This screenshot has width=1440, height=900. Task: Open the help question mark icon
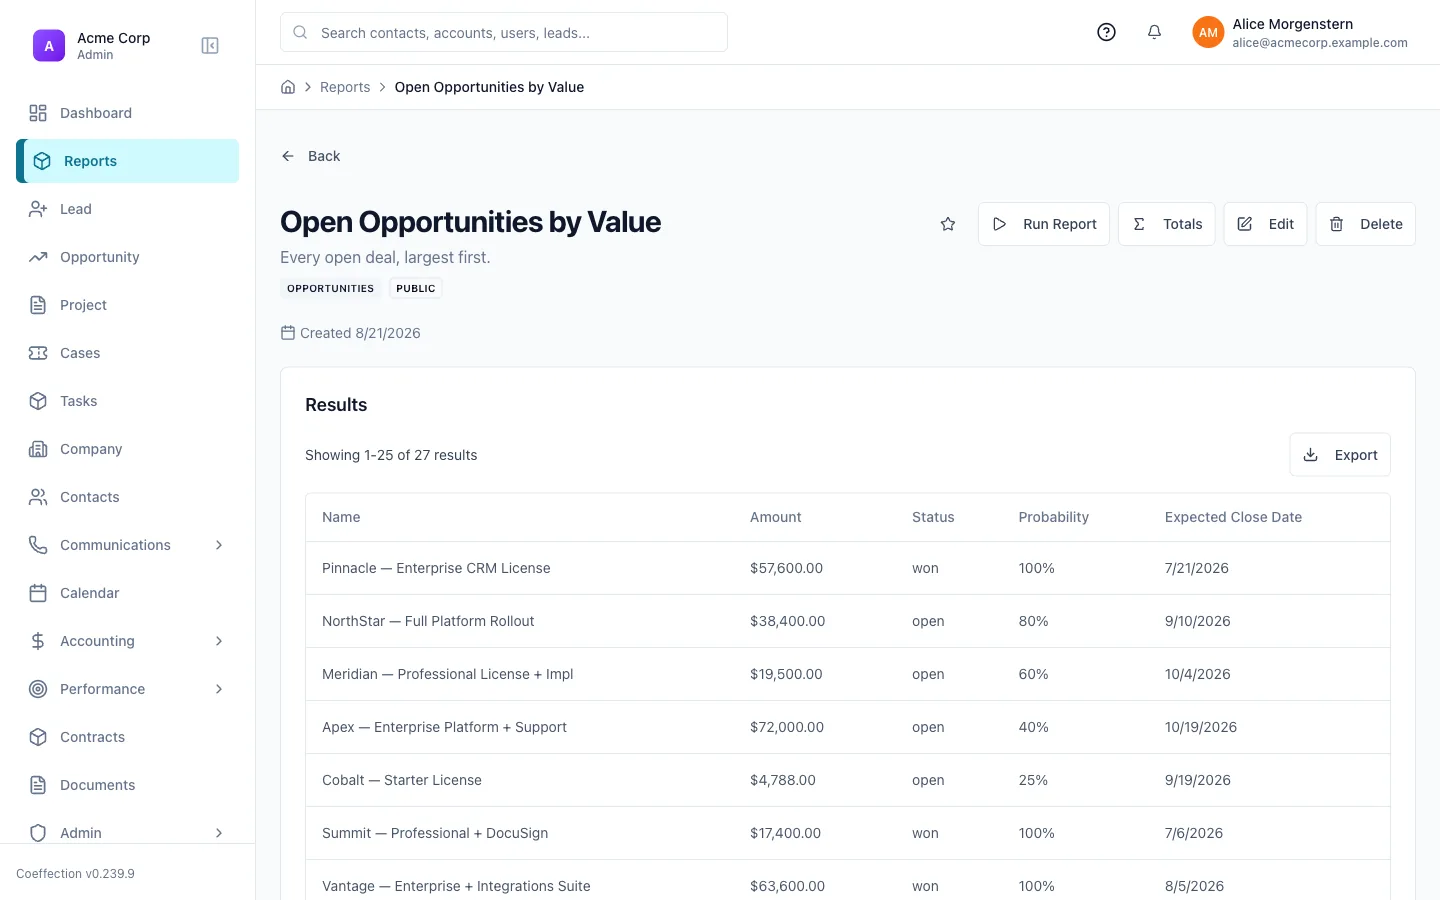click(x=1106, y=32)
